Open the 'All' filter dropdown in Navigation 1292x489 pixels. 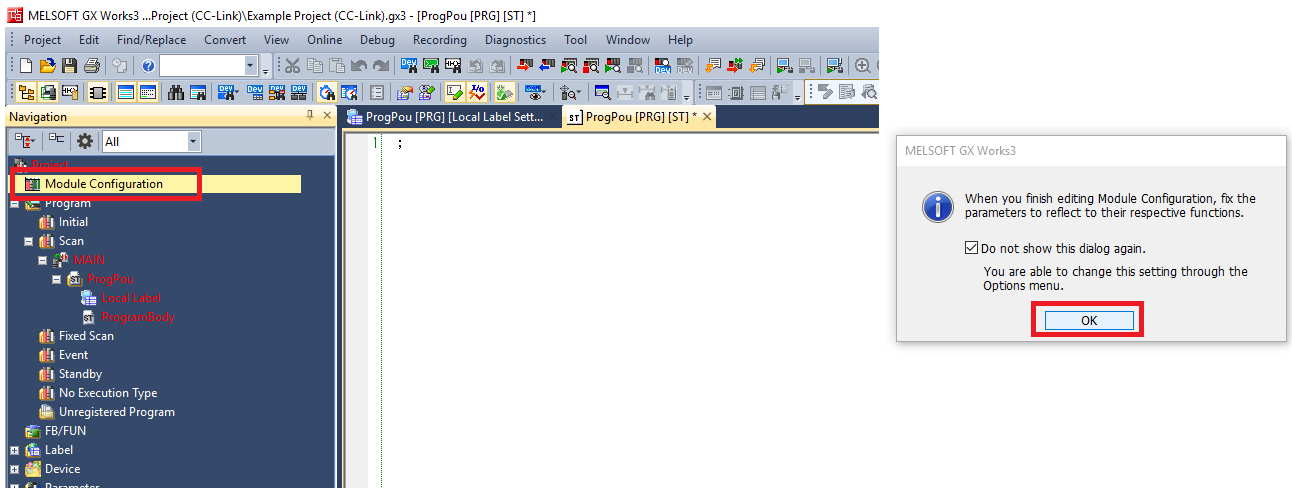point(193,142)
